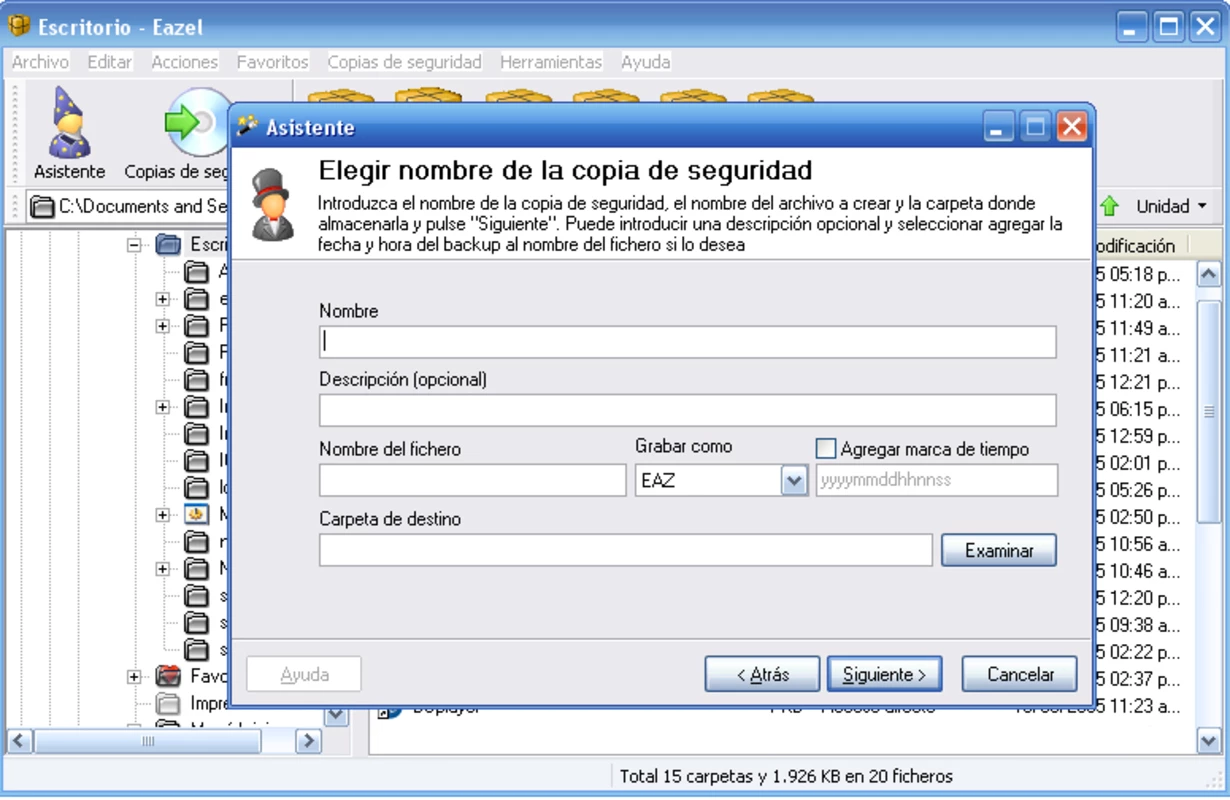
Task: Click the Eazel application icon in title bar
Action: 19,26
